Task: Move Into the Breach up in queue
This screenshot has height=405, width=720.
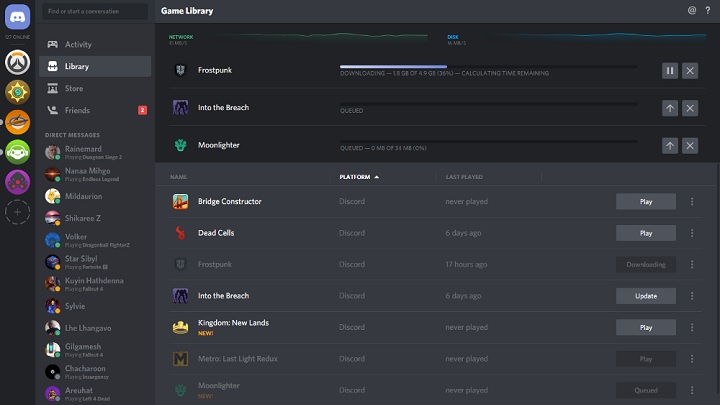Action: coord(670,108)
